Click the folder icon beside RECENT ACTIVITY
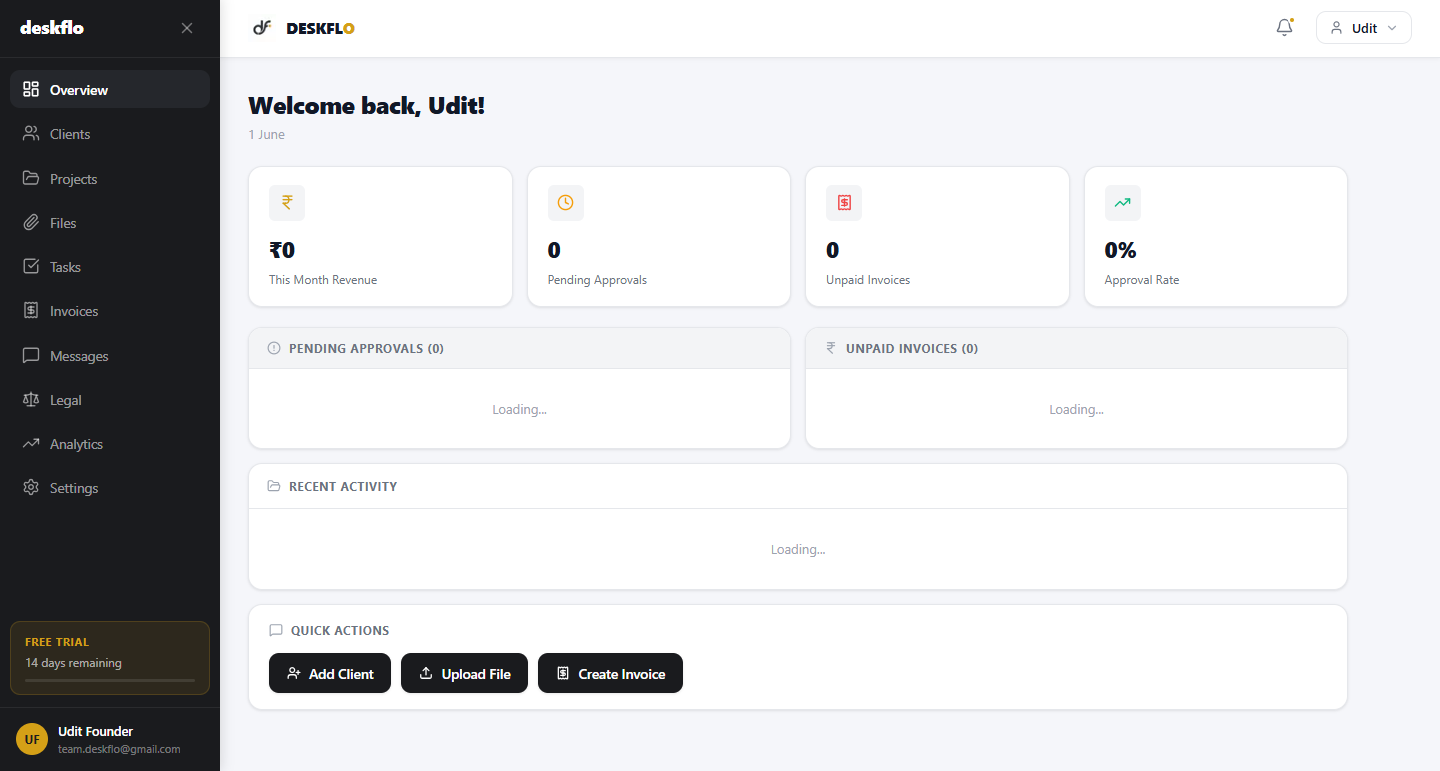 pos(274,486)
